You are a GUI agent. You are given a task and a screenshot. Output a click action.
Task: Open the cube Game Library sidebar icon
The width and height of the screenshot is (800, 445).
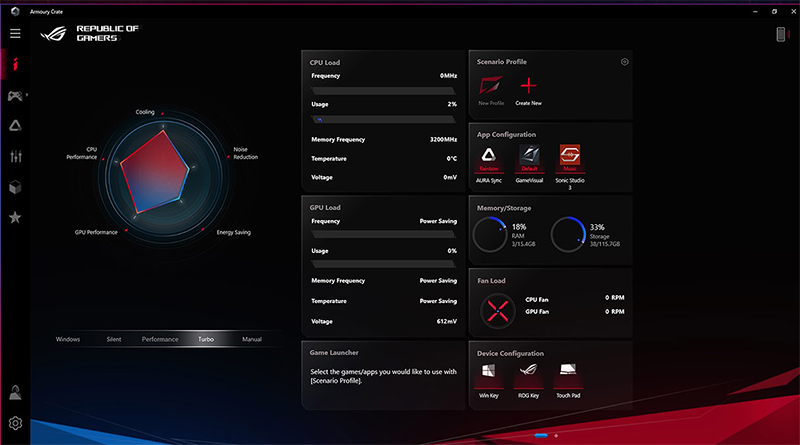(x=15, y=187)
